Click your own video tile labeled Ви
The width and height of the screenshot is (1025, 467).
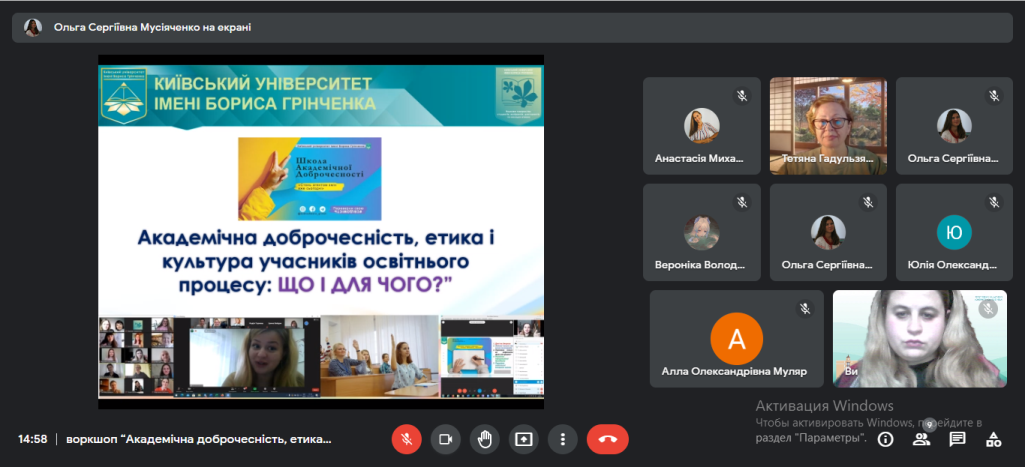[x=919, y=338]
